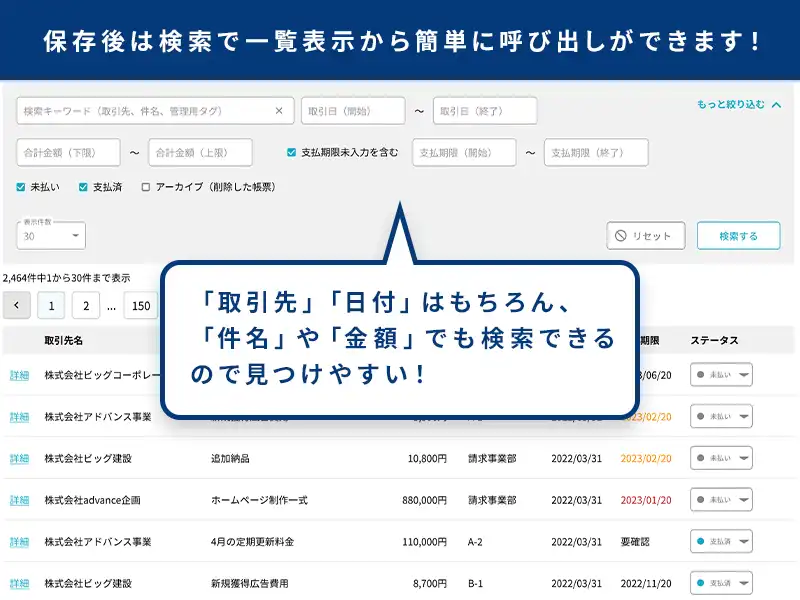Jump to page 150 of results

(141, 306)
